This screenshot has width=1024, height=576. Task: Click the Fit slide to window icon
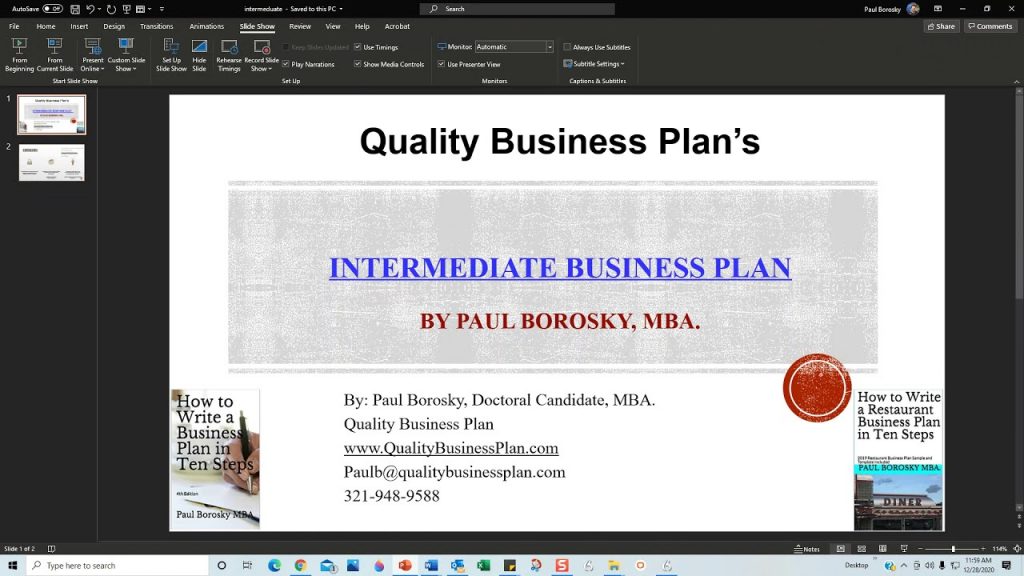pyautogui.click(x=1017, y=549)
